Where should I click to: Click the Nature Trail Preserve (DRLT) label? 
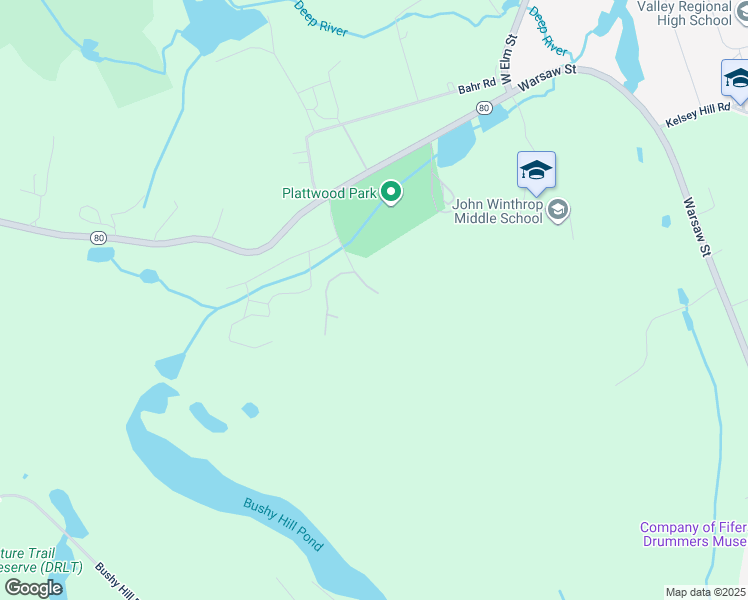click(x=40, y=560)
